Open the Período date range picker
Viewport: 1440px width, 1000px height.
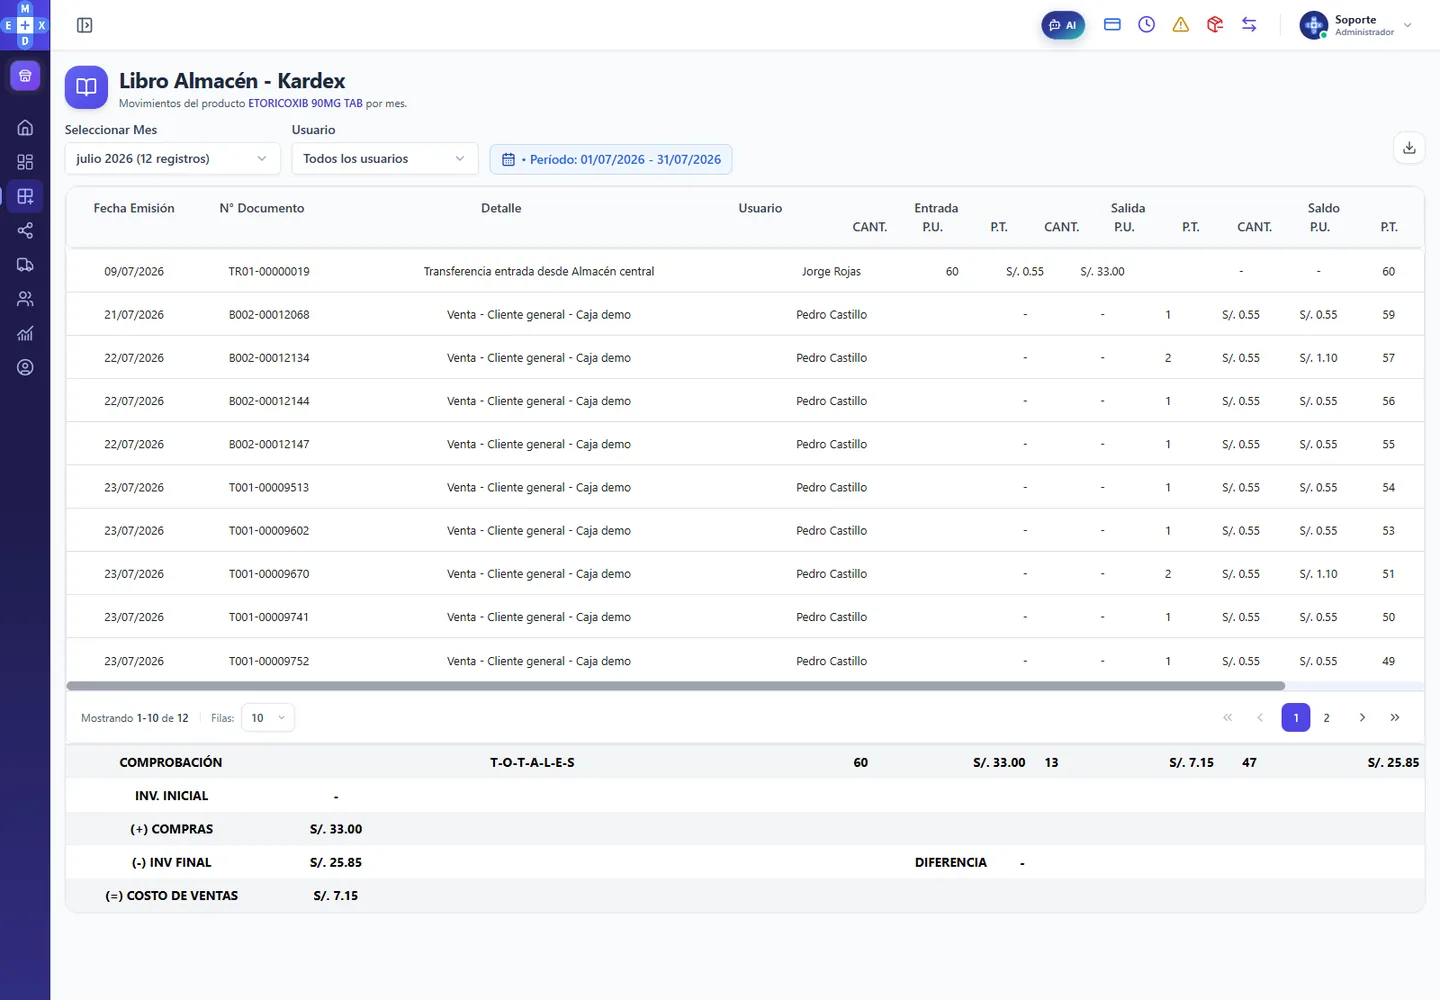pos(611,160)
